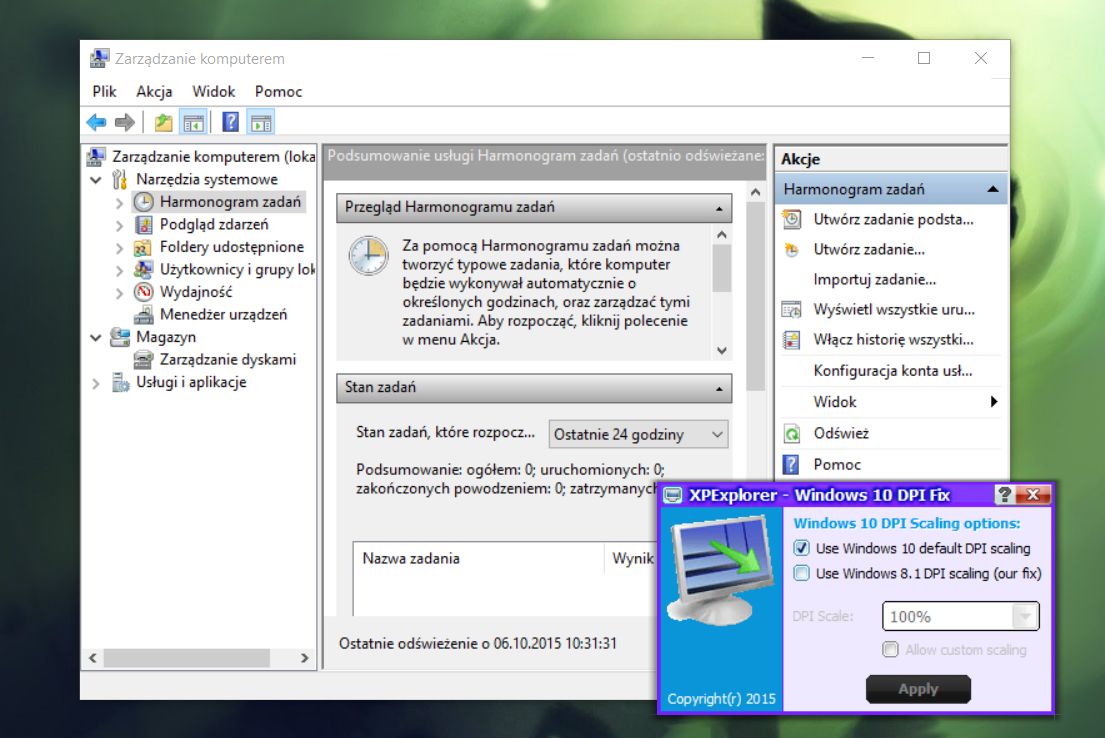Viewport: 1105px width, 738px height.
Task: Click the Back navigation arrow
Action: pos(96,122)
